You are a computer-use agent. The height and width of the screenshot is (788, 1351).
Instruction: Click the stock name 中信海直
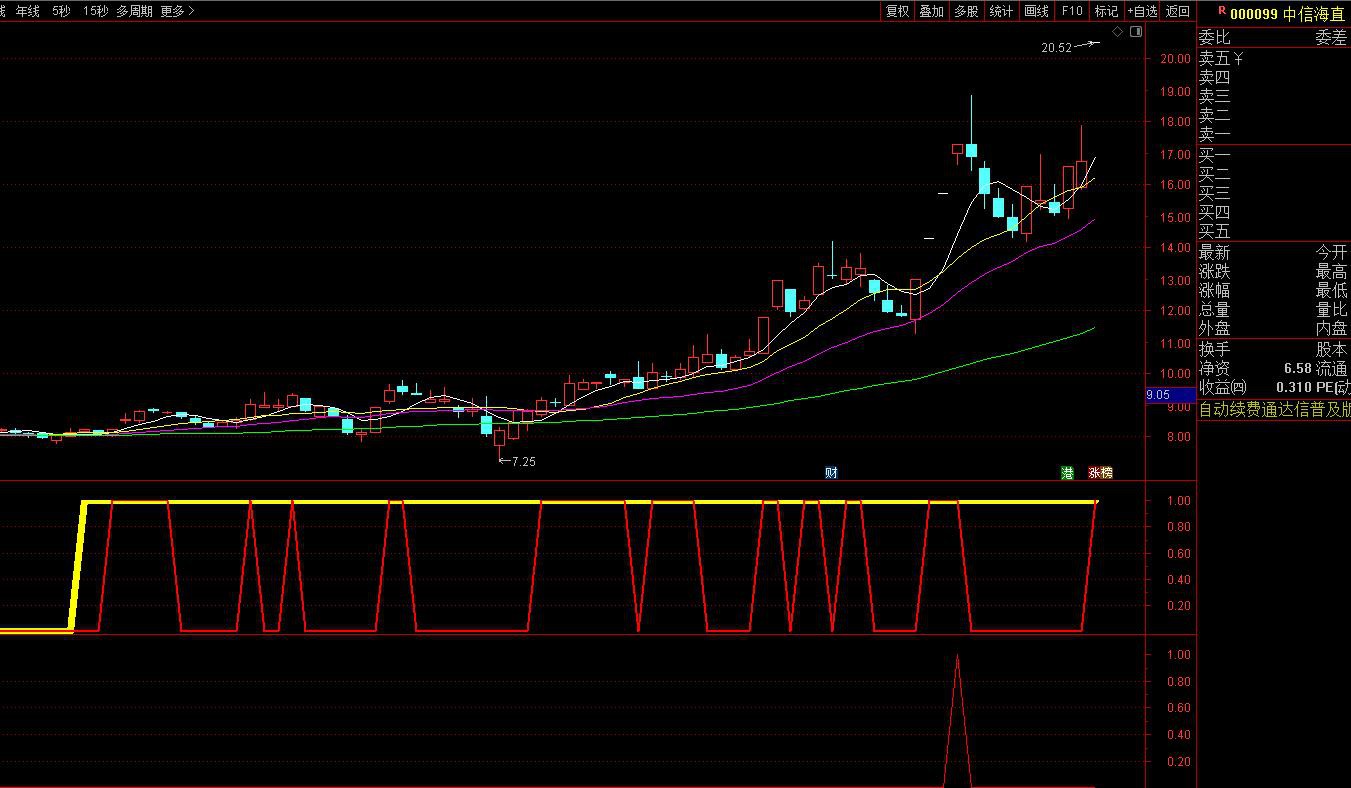(1313, 13)
